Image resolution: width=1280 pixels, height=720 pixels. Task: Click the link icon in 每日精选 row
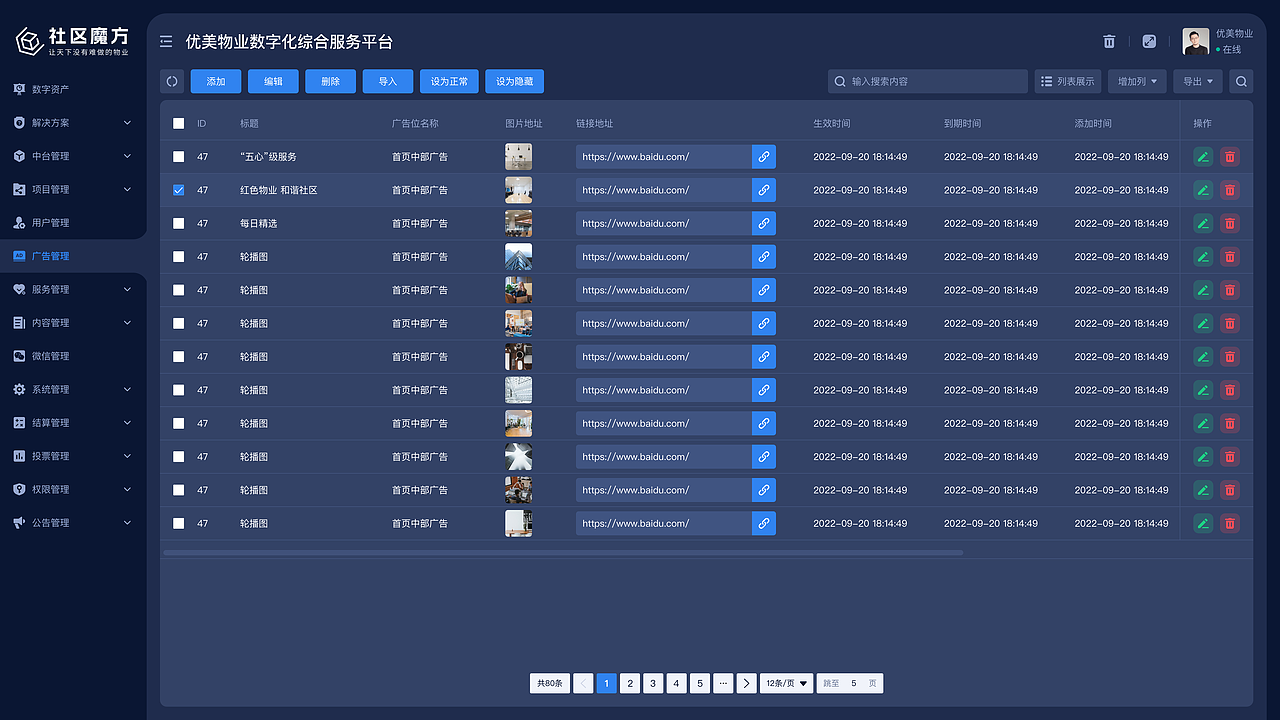(x=764, y=223)
